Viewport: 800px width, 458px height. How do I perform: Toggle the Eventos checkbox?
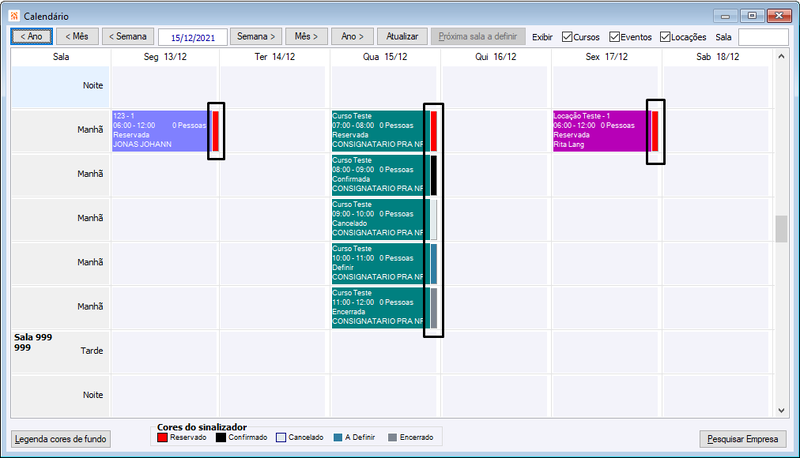tap(614, 37)
